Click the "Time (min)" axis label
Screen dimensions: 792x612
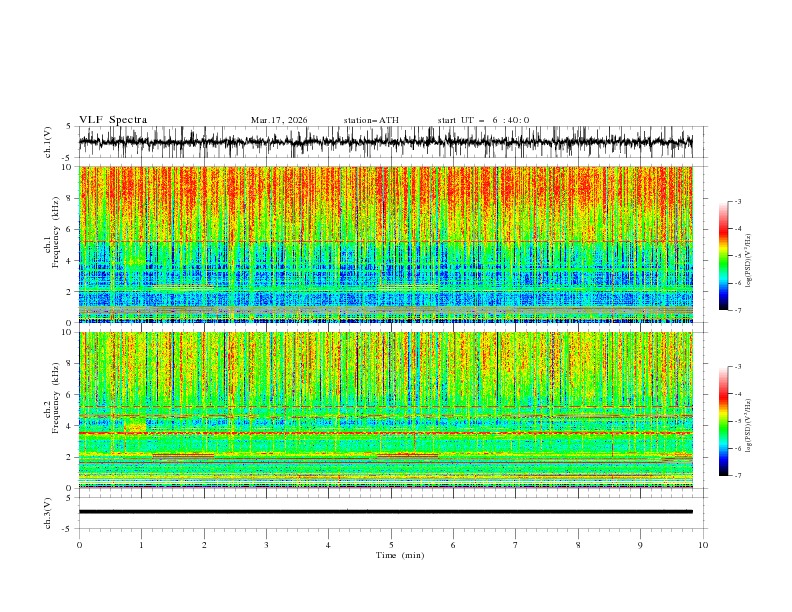(400, 555)
